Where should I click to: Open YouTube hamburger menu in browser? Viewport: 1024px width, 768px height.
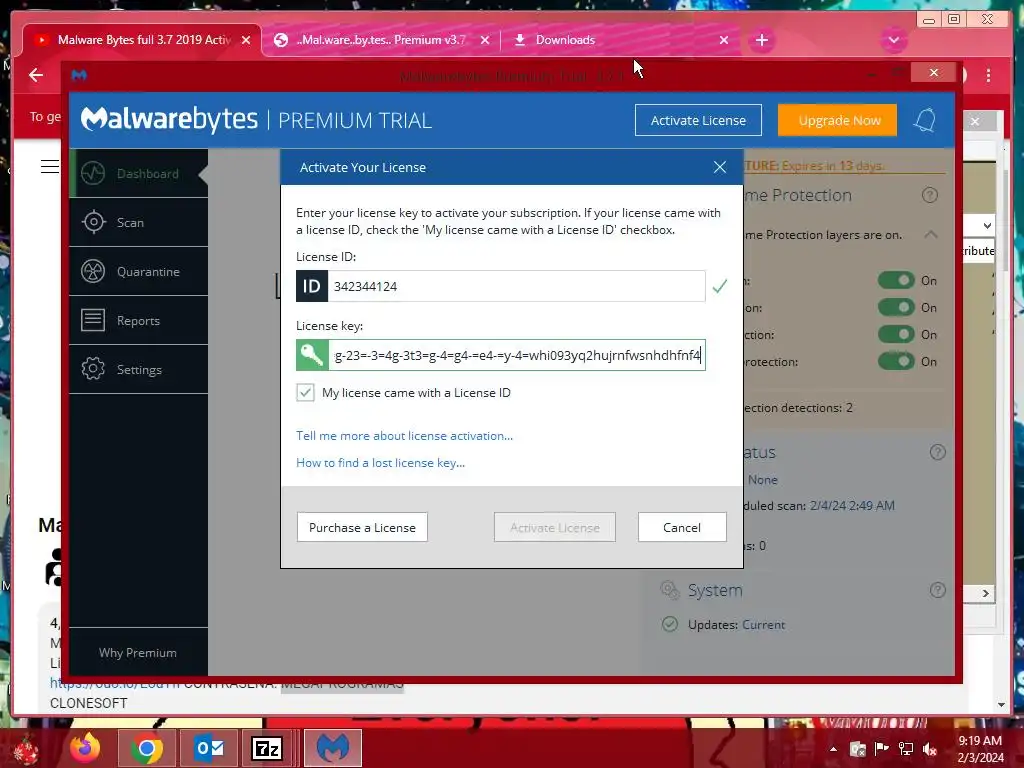[x=50, y=167]
